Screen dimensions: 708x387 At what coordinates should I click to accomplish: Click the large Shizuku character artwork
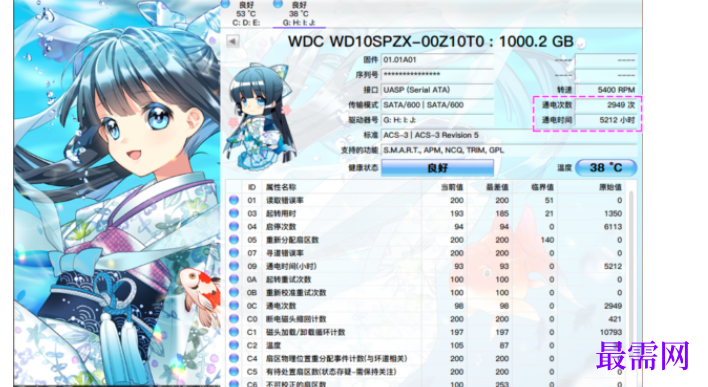point(116,193)
